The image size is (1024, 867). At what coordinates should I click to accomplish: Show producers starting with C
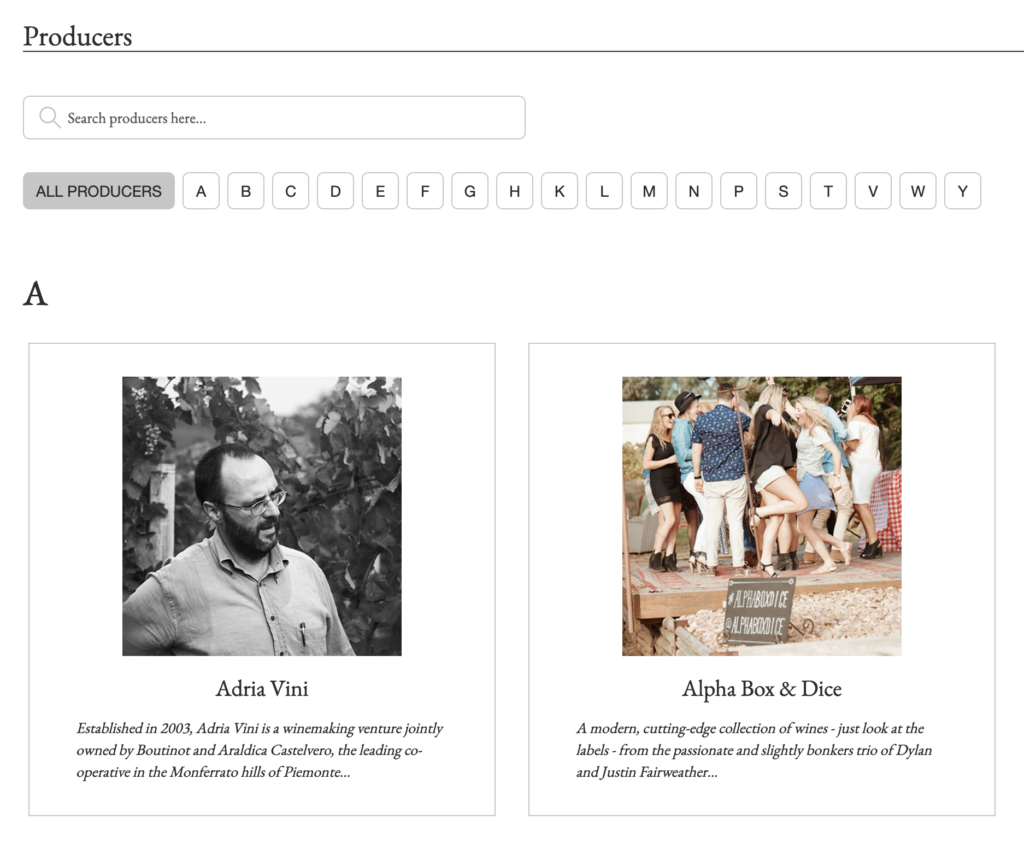click(x=290, y=191)
